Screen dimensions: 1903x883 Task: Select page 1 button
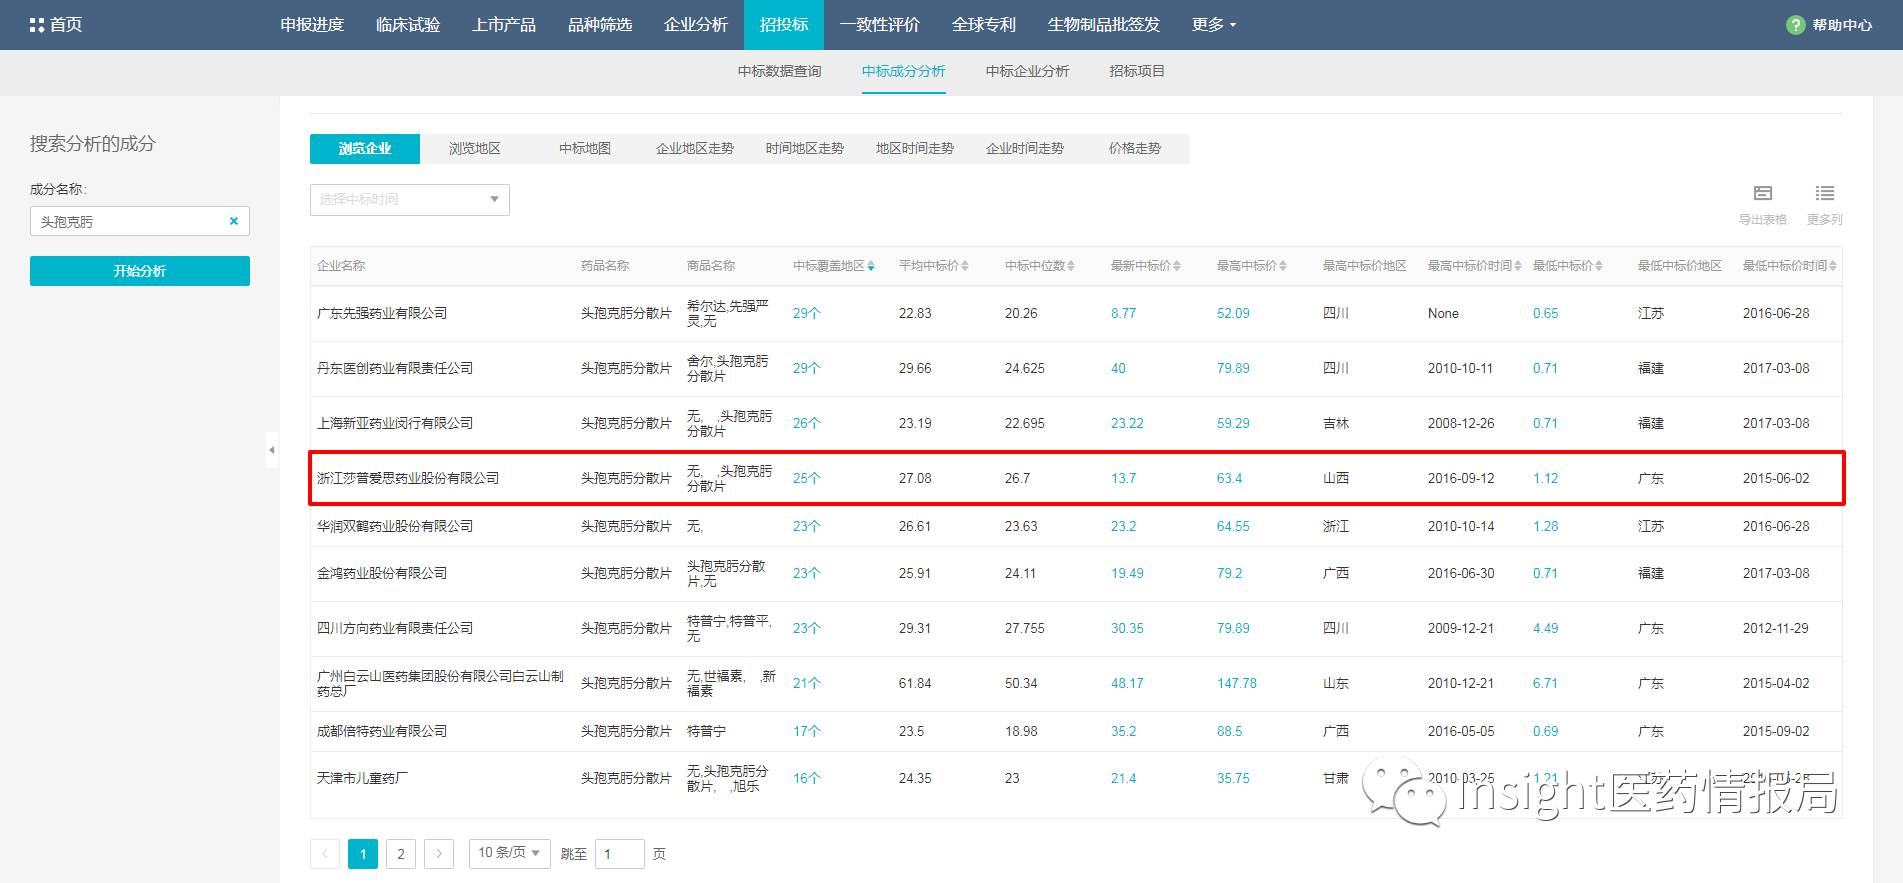(363, 854)
